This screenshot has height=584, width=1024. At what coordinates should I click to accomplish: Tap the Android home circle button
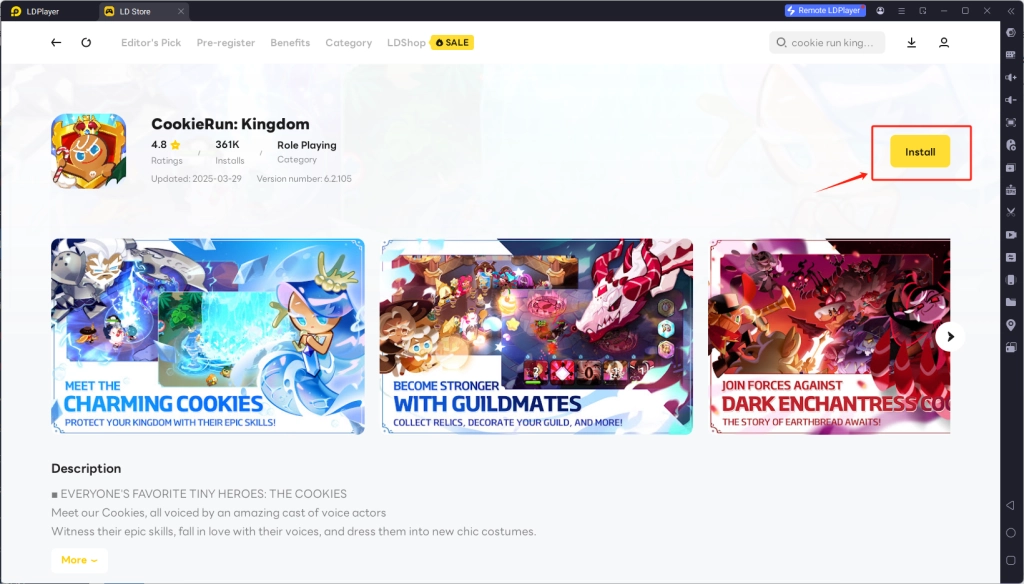(x=1011, y=532)
